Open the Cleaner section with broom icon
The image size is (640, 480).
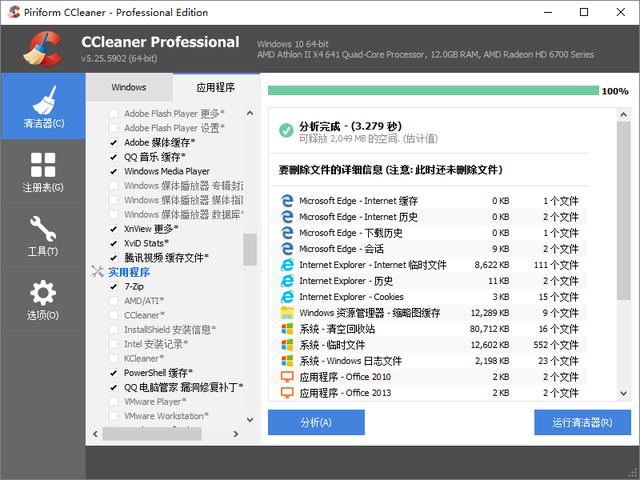click(43, 107)
